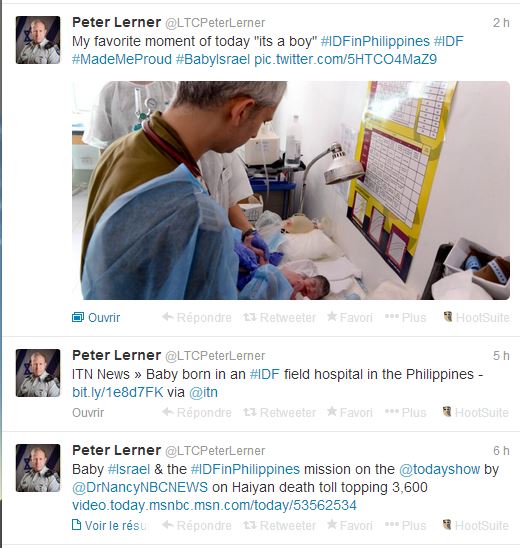
Task: Reply to the "its a boy" tweet
Action: [x=197, y=317]
